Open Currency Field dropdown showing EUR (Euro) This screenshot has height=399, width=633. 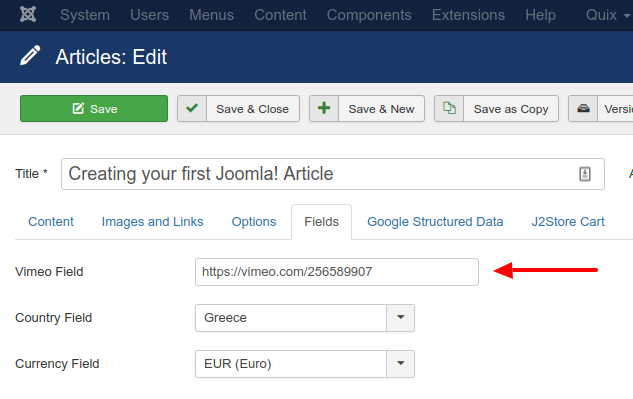pyautogui.click(x=305, y=364)
